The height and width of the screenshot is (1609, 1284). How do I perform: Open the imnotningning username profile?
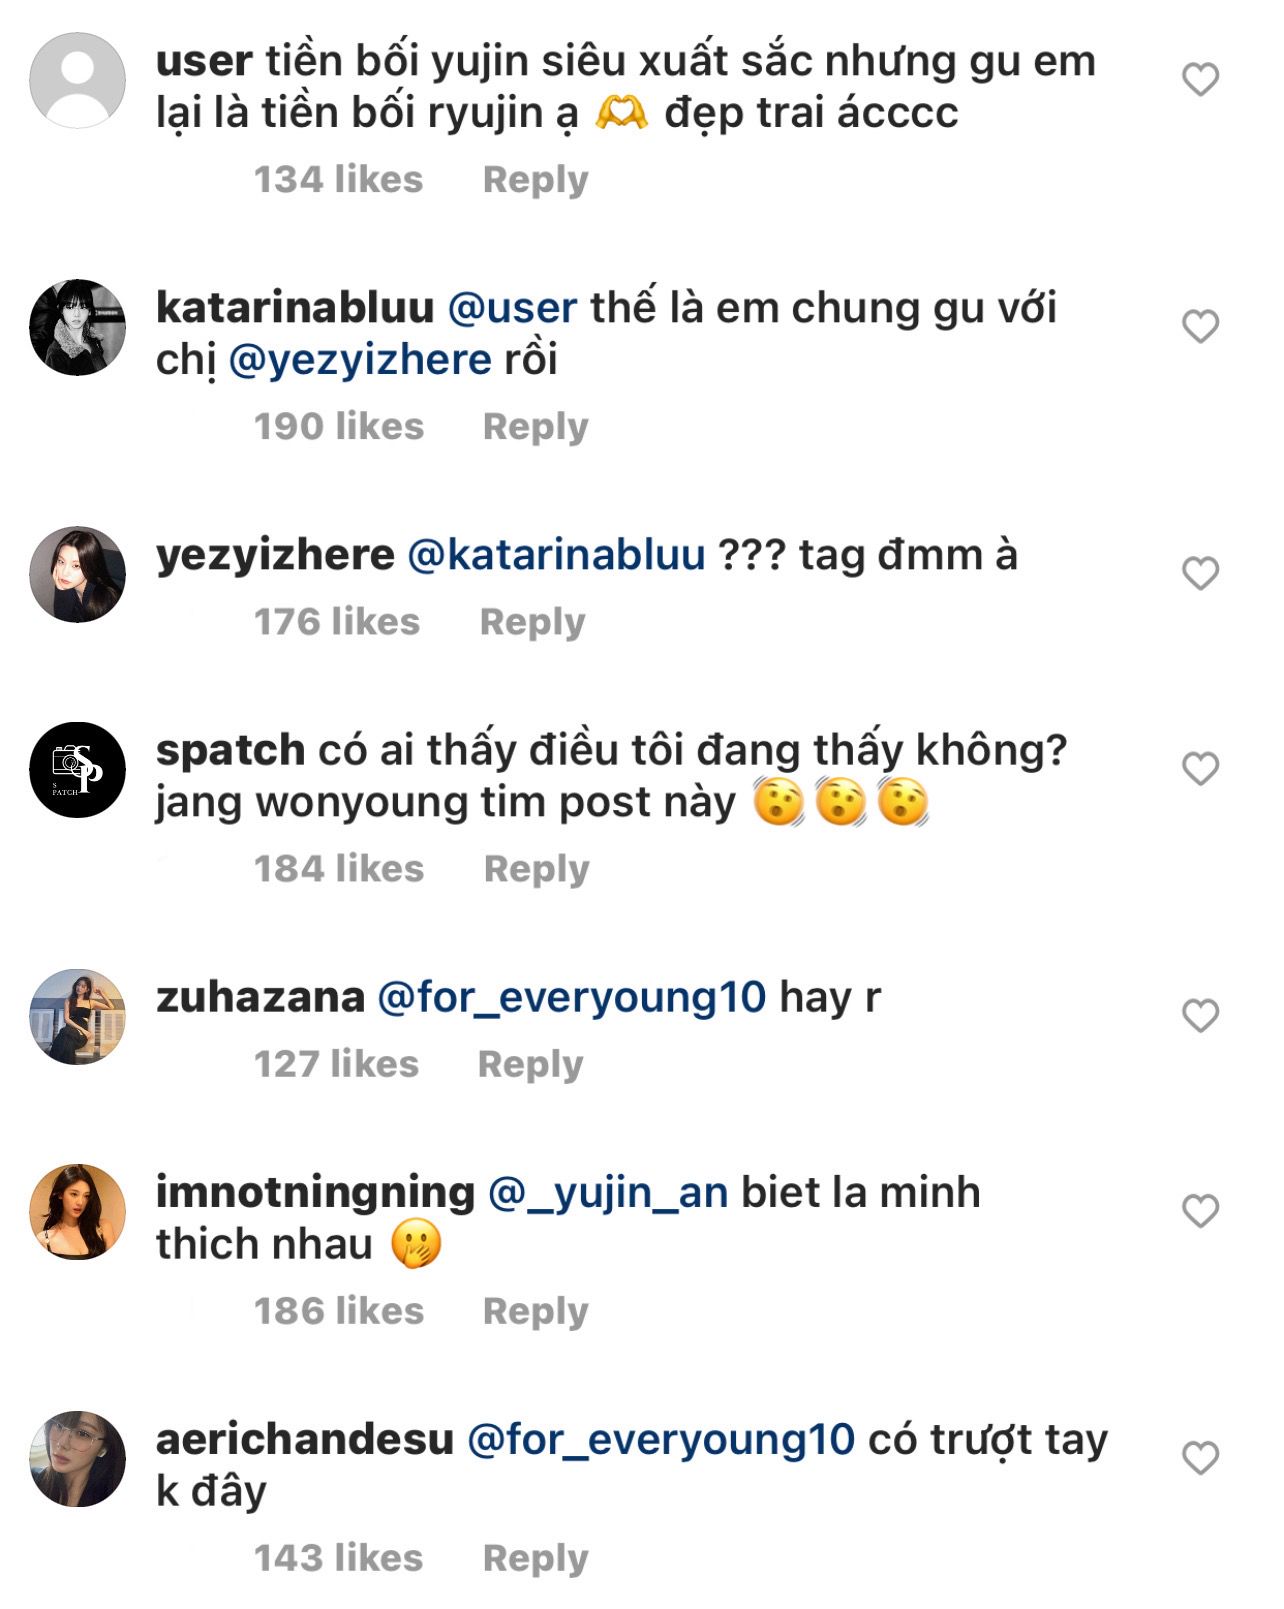315,1192
